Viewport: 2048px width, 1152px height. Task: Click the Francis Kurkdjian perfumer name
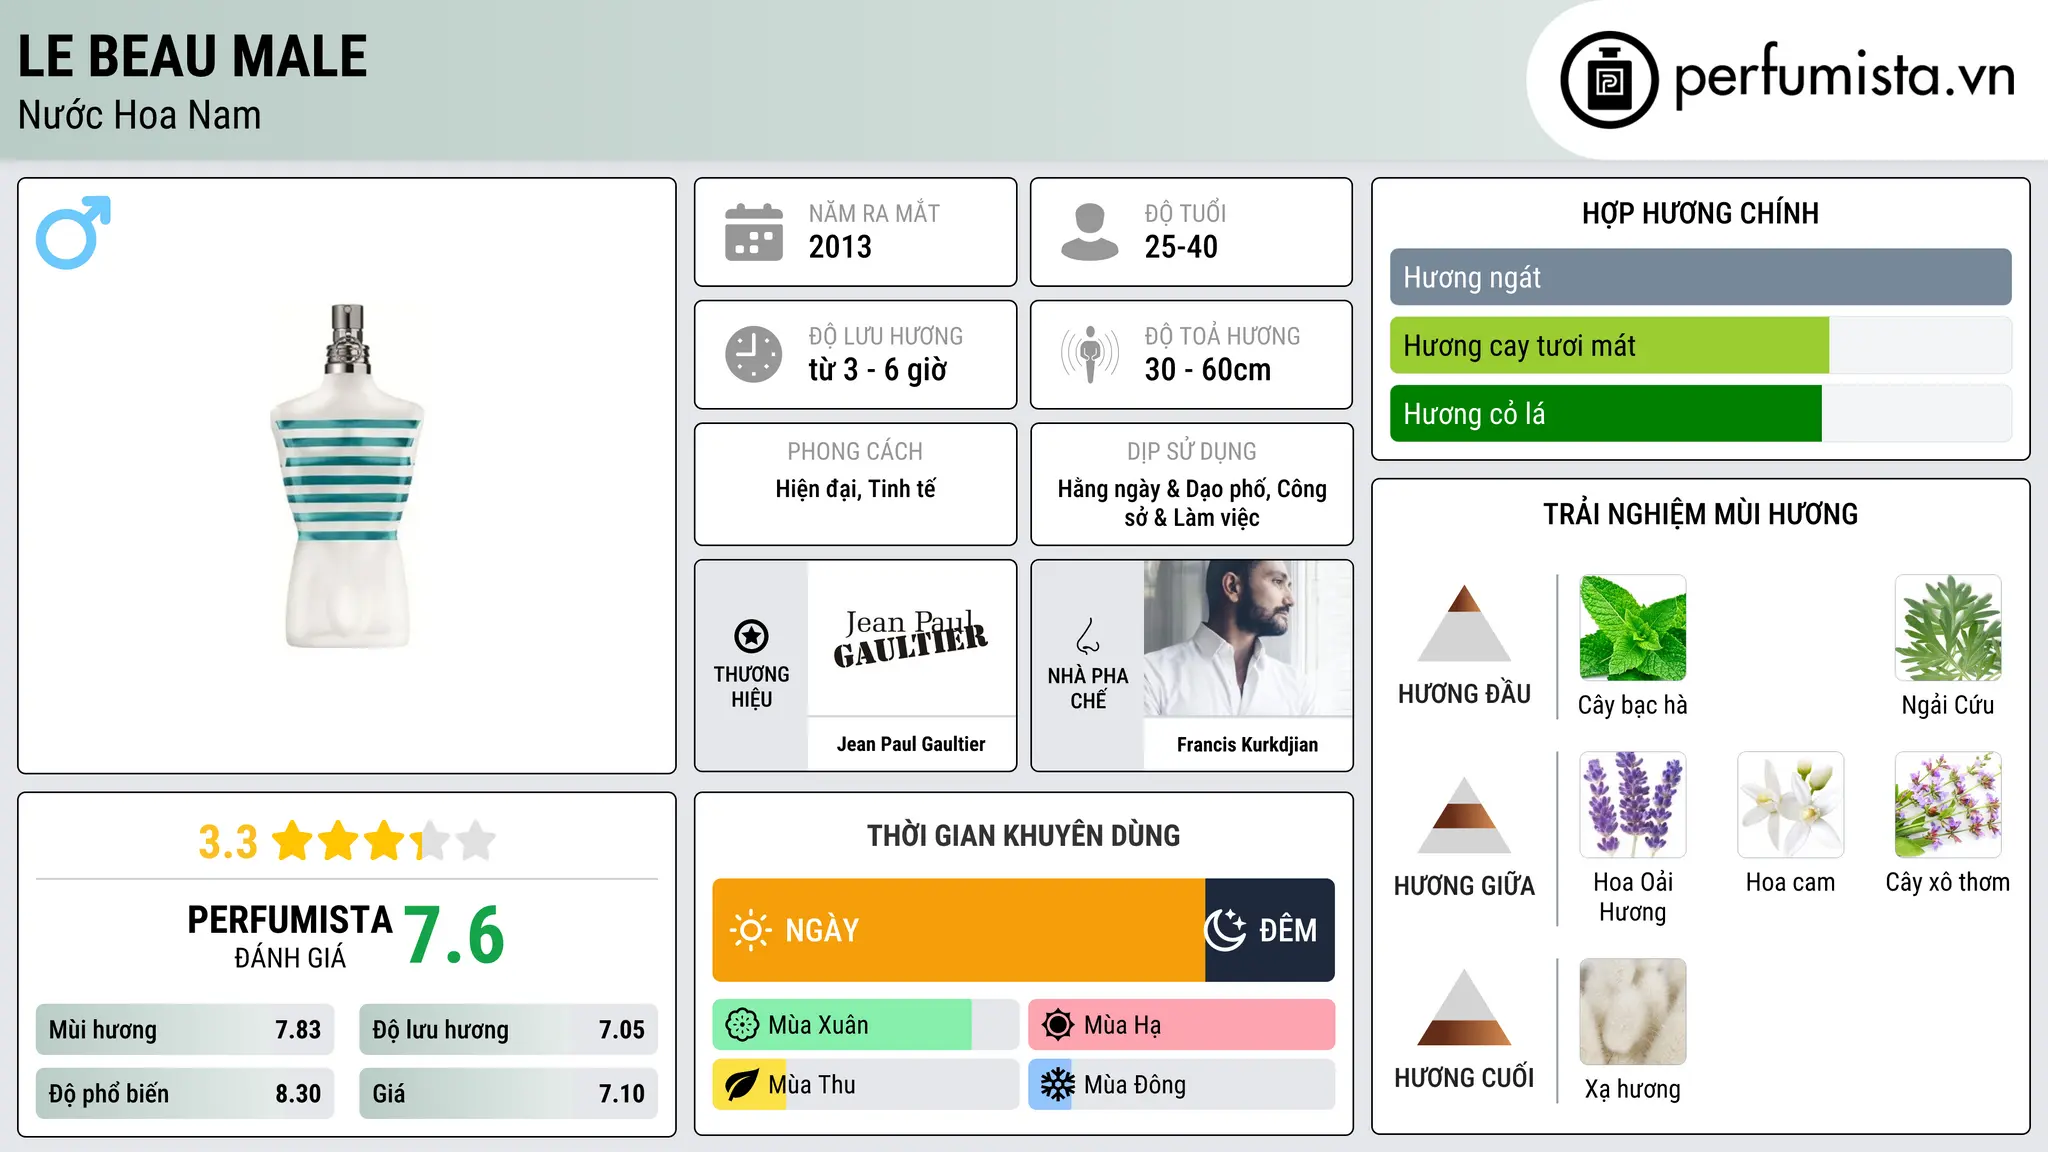1247,744
